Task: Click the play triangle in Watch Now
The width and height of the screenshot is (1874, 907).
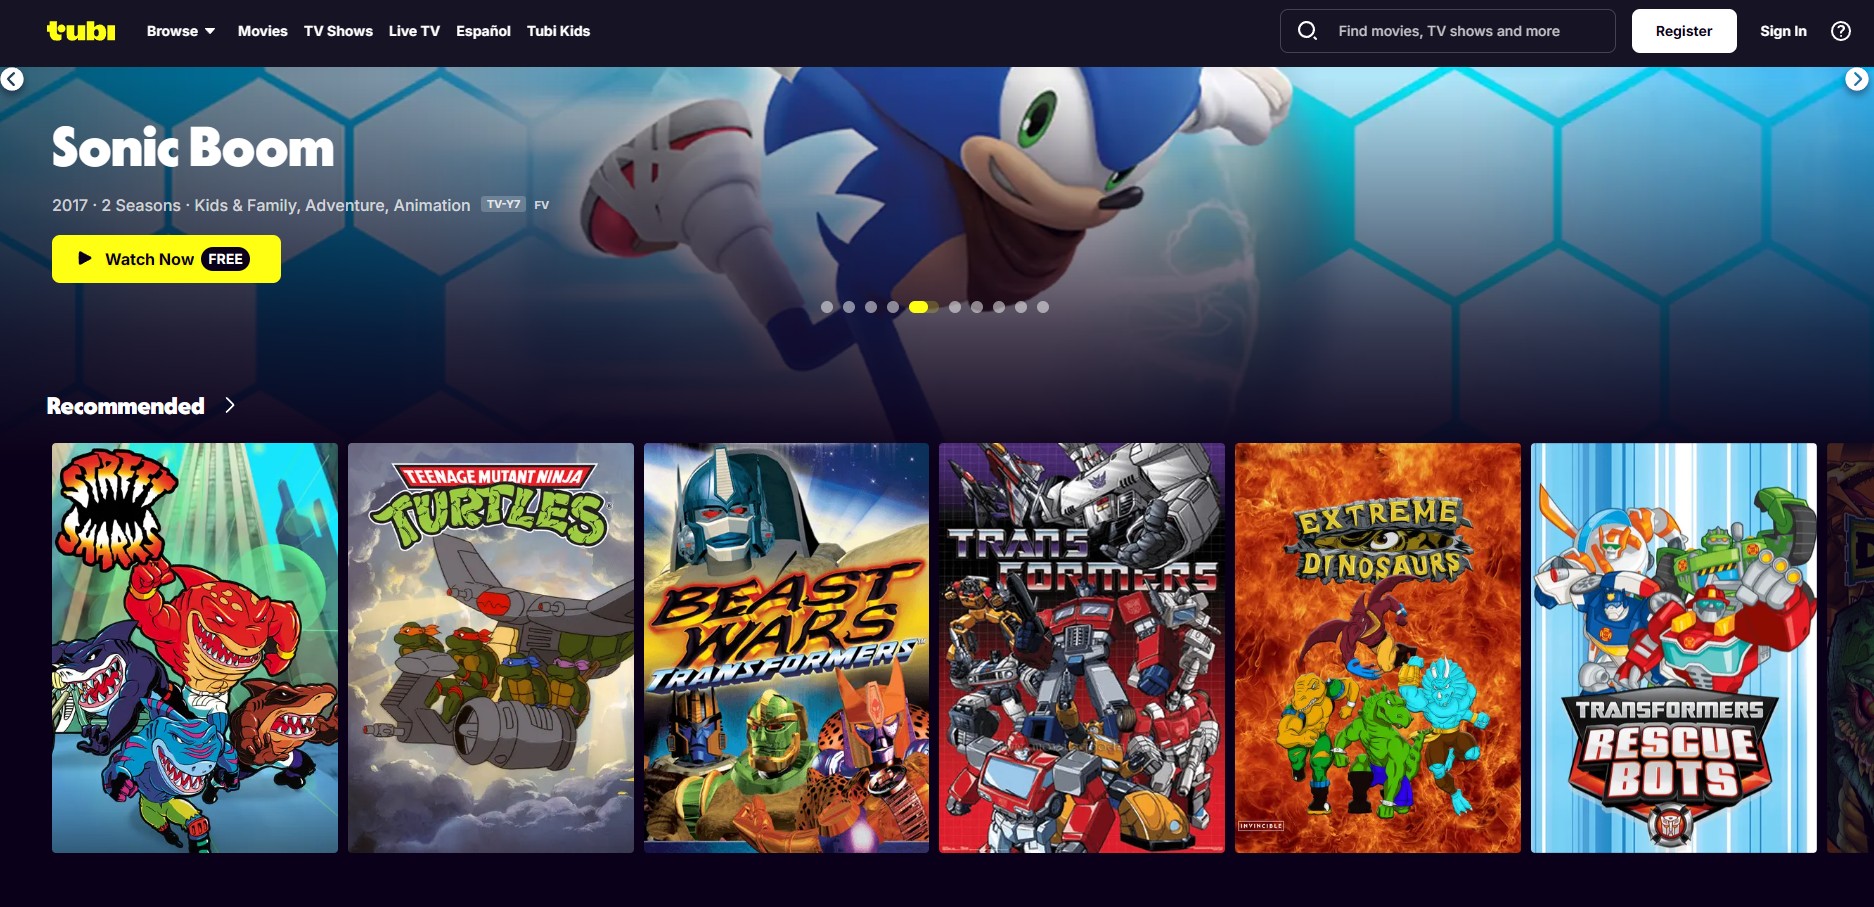Action: (85, 258)
